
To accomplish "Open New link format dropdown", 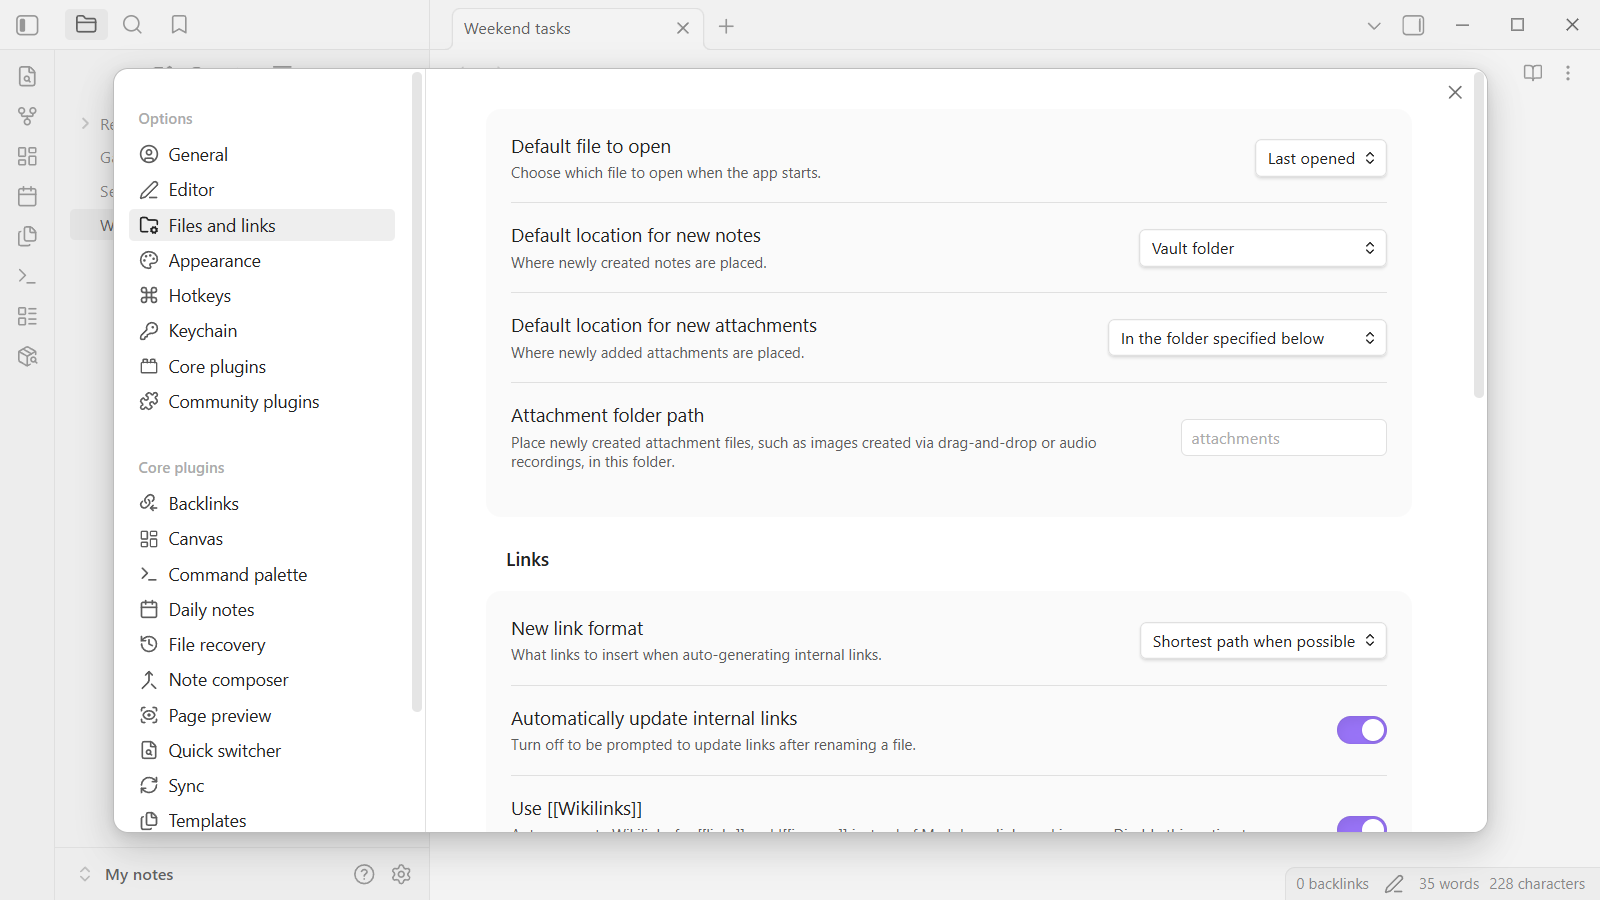I will tap(1263, 641).
